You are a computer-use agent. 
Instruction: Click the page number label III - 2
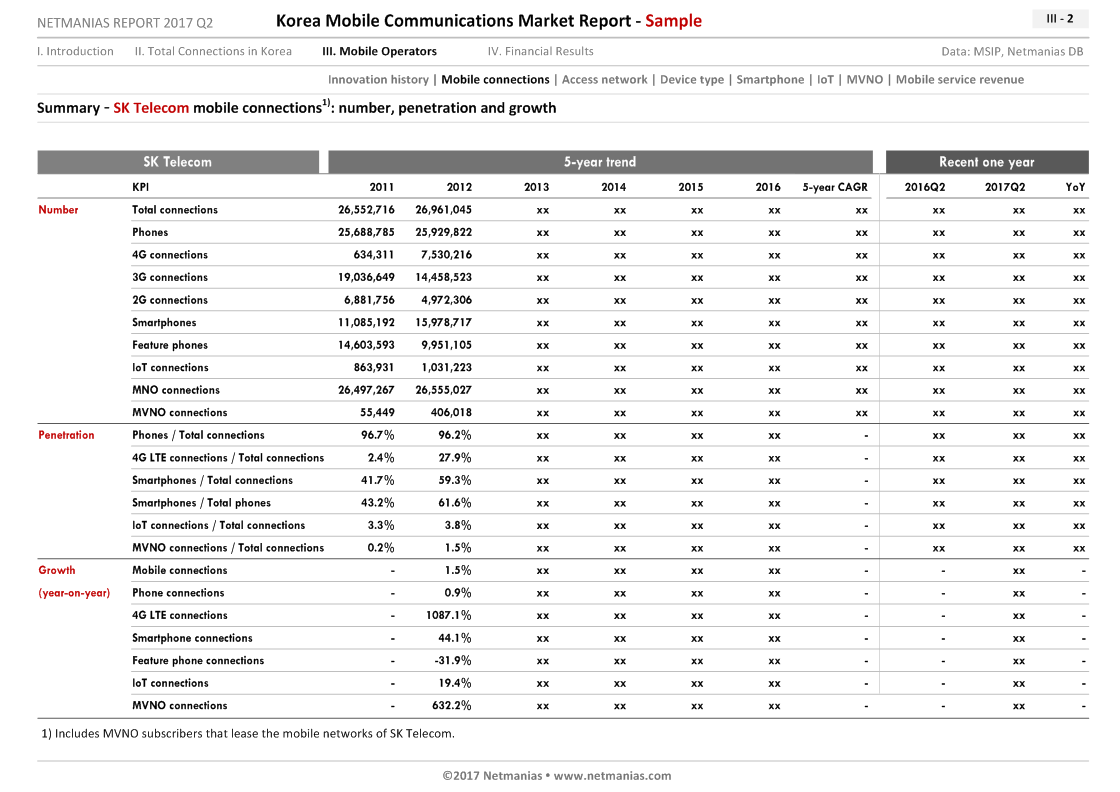1060,19
